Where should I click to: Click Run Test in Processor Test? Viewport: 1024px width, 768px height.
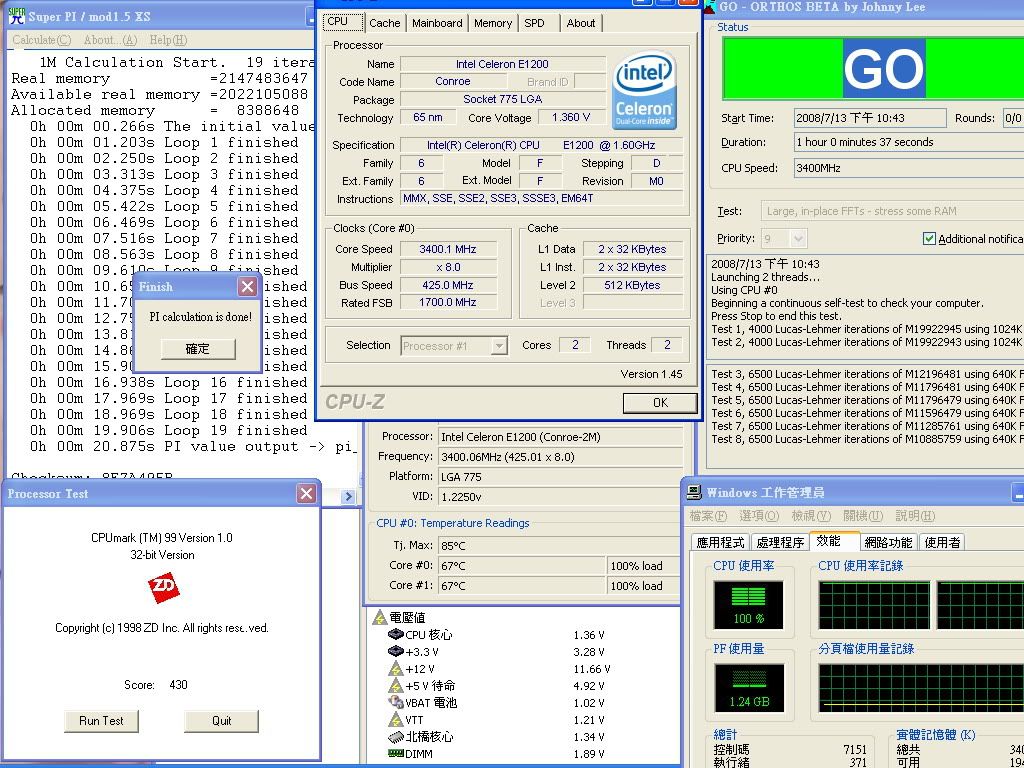click(x=101, y=721)
